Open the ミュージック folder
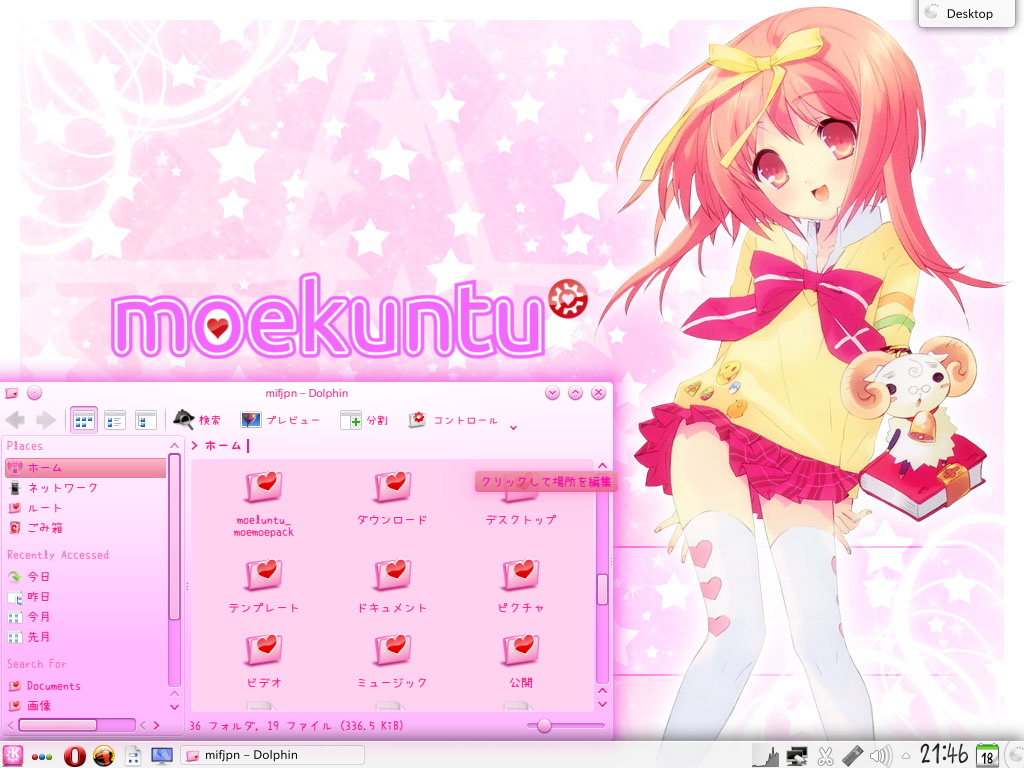 pos(392,661)
